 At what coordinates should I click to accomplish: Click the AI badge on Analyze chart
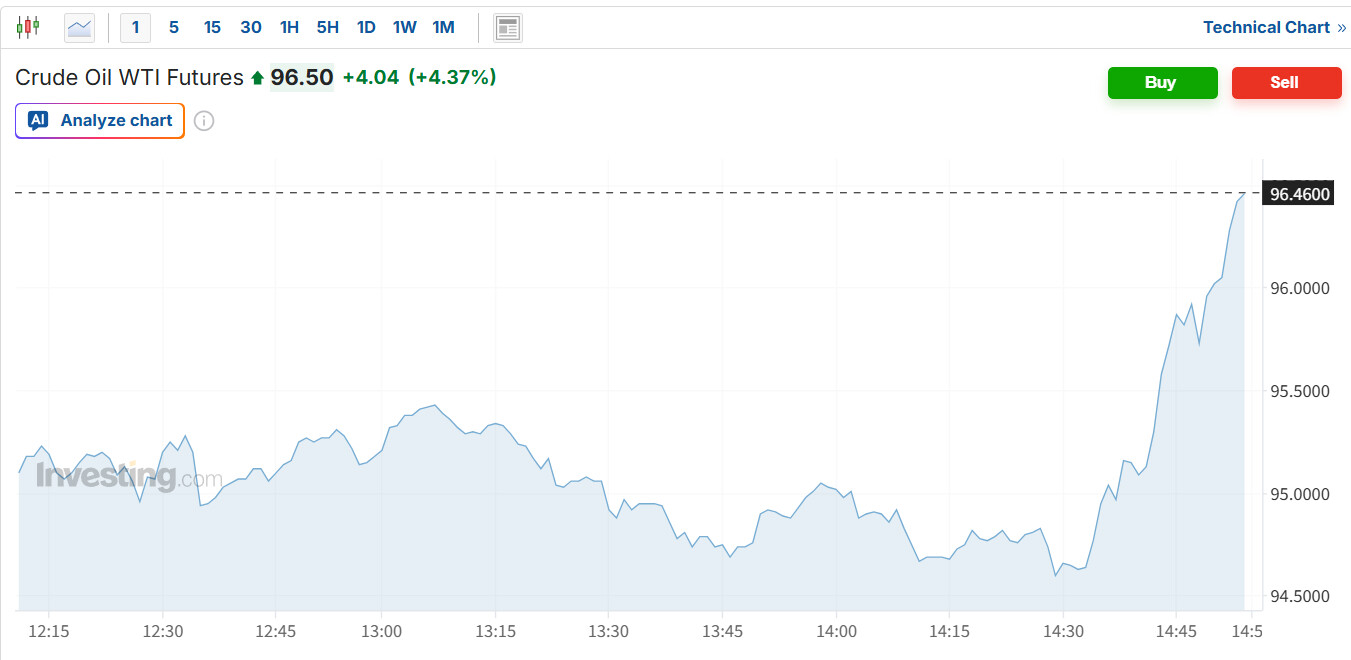click(x=38, y=120)
